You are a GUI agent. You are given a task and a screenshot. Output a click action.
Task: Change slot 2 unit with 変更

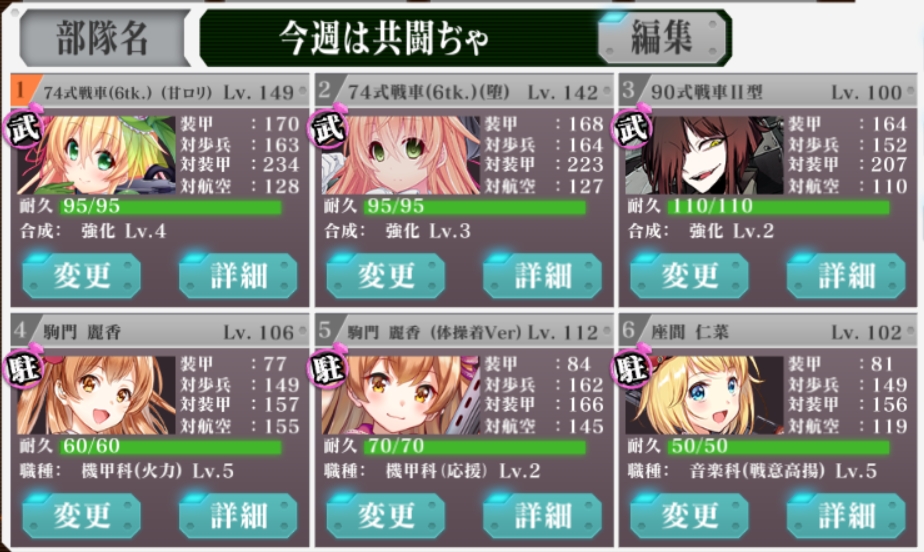386,276
